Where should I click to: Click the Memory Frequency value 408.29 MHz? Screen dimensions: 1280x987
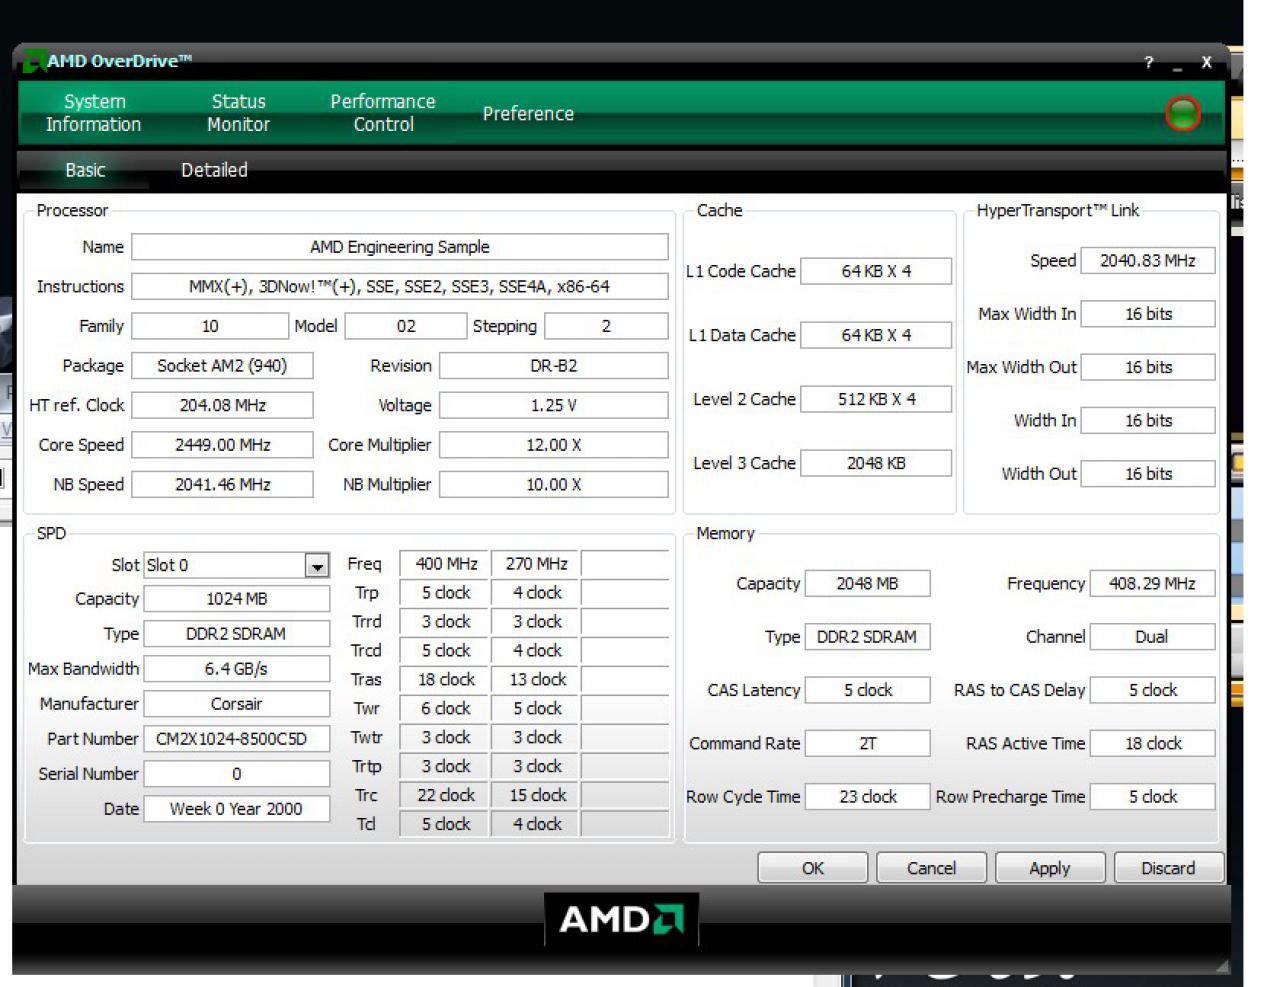pyautogui.click(x=1152, y=583)
